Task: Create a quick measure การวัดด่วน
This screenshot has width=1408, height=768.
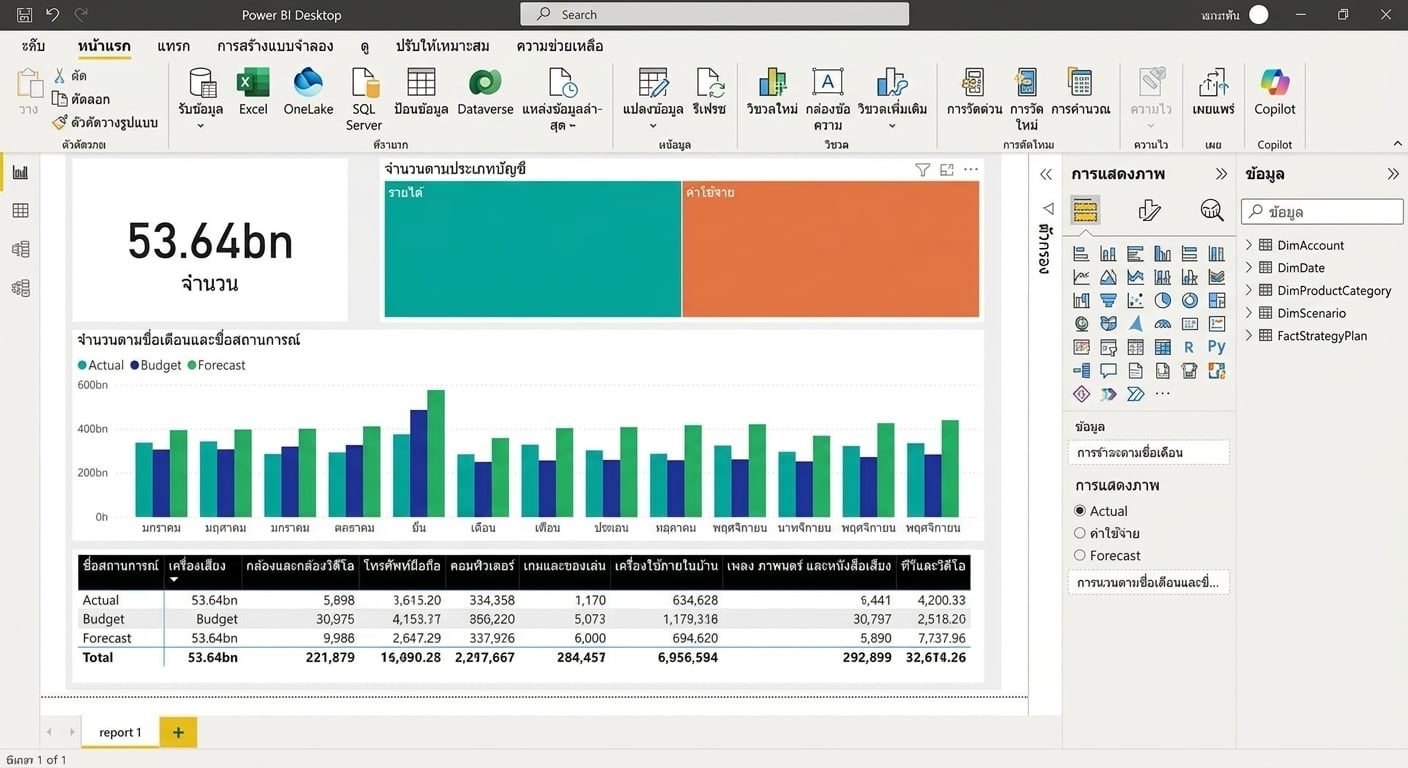Action: [x=974, y=92]
